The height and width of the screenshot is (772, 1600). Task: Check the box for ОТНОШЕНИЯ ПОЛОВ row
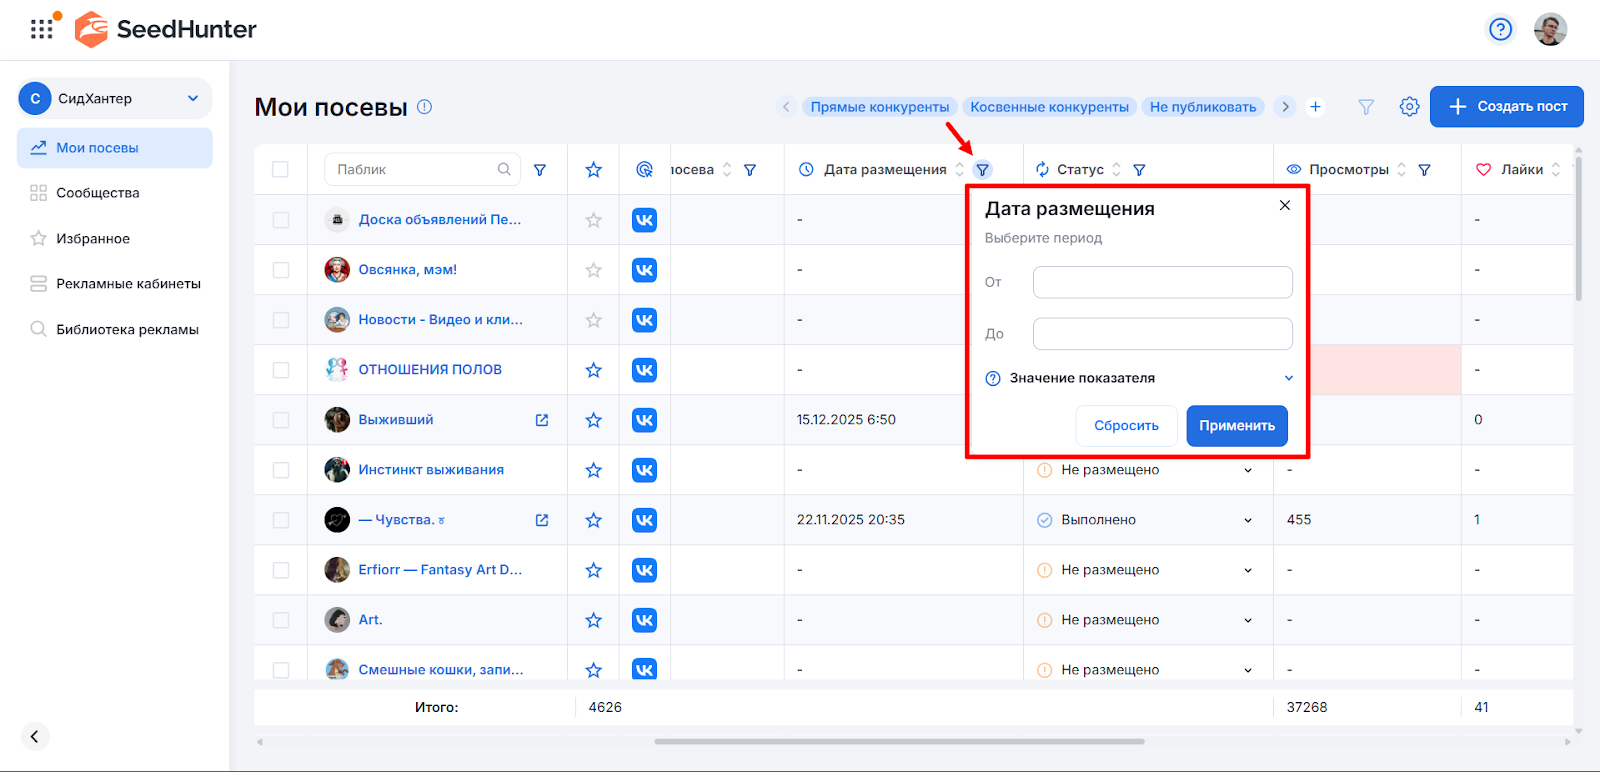click(x=281, y=370)
